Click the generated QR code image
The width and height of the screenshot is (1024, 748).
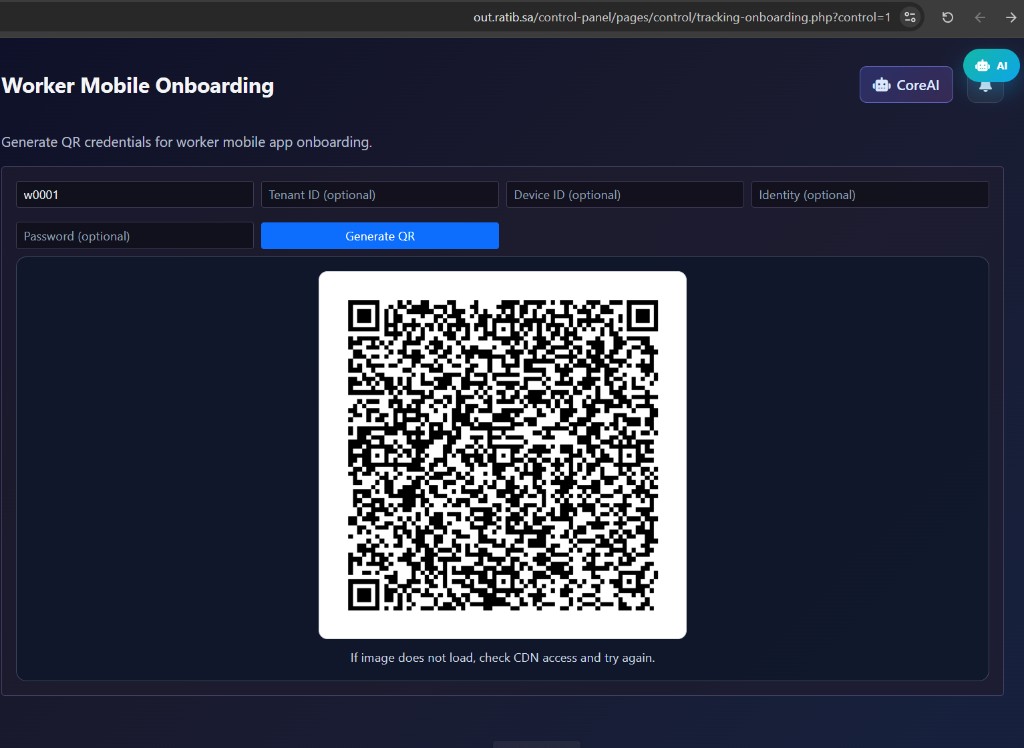(x=502, y=455)
